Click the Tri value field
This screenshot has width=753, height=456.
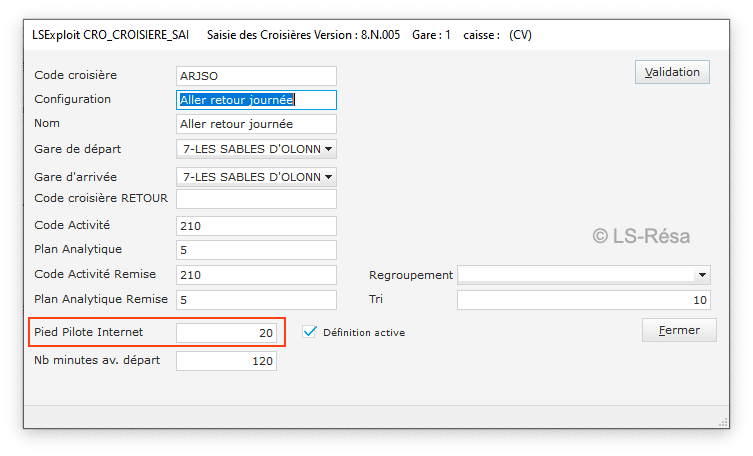click(583, 300)
